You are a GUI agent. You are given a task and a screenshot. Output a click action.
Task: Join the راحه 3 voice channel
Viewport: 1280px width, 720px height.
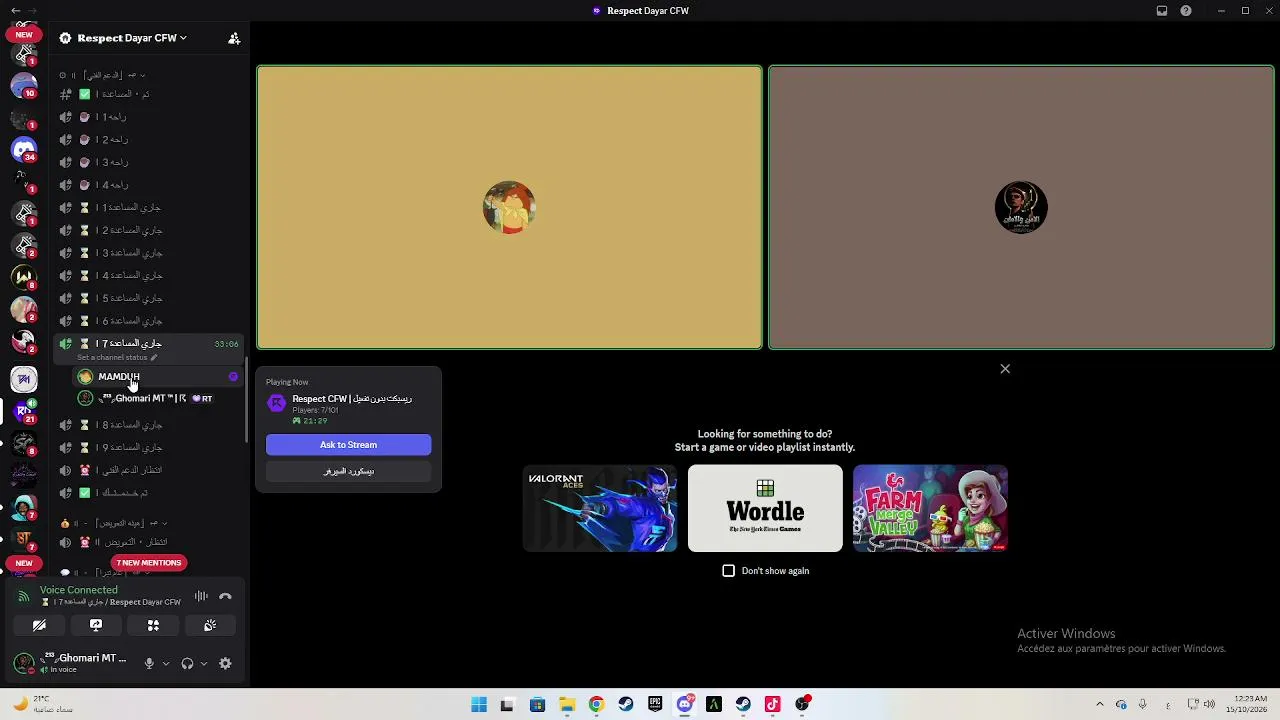[150, 162]
